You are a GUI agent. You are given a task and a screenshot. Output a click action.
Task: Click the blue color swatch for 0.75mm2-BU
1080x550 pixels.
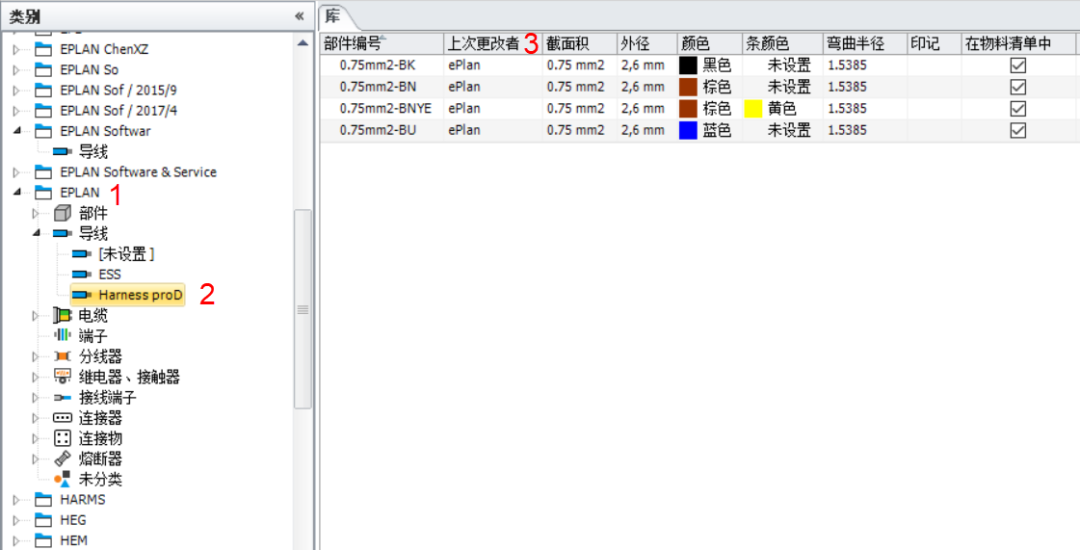pos(687,130)
